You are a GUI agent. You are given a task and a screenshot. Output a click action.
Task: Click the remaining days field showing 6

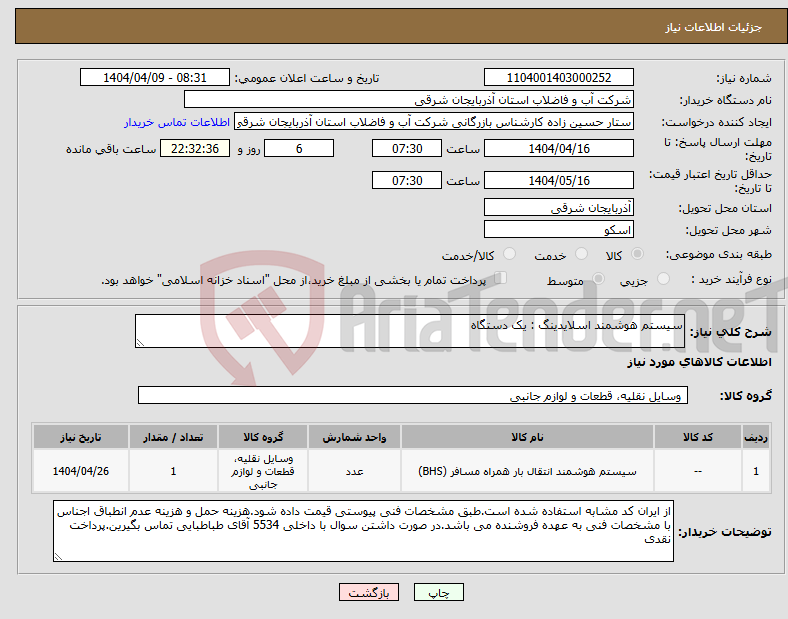(x=299, y=148)
